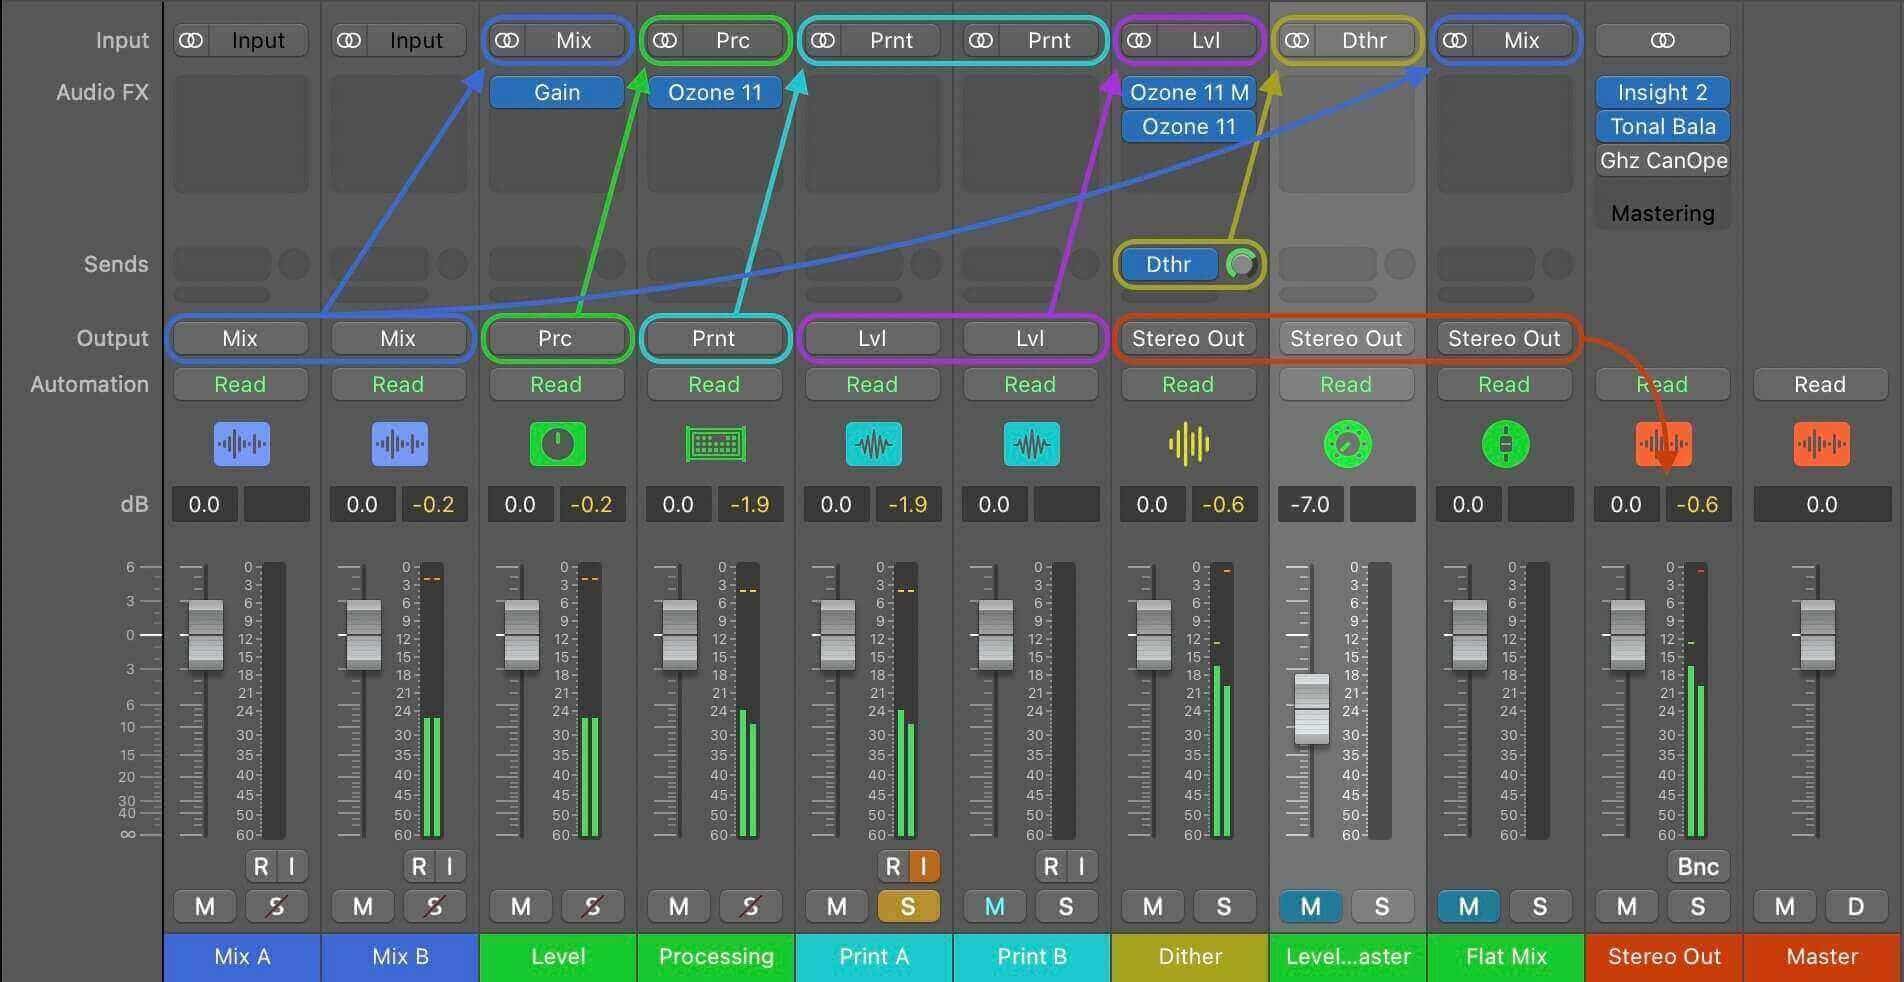Select the Mix A channel name strip

[242, 957]
